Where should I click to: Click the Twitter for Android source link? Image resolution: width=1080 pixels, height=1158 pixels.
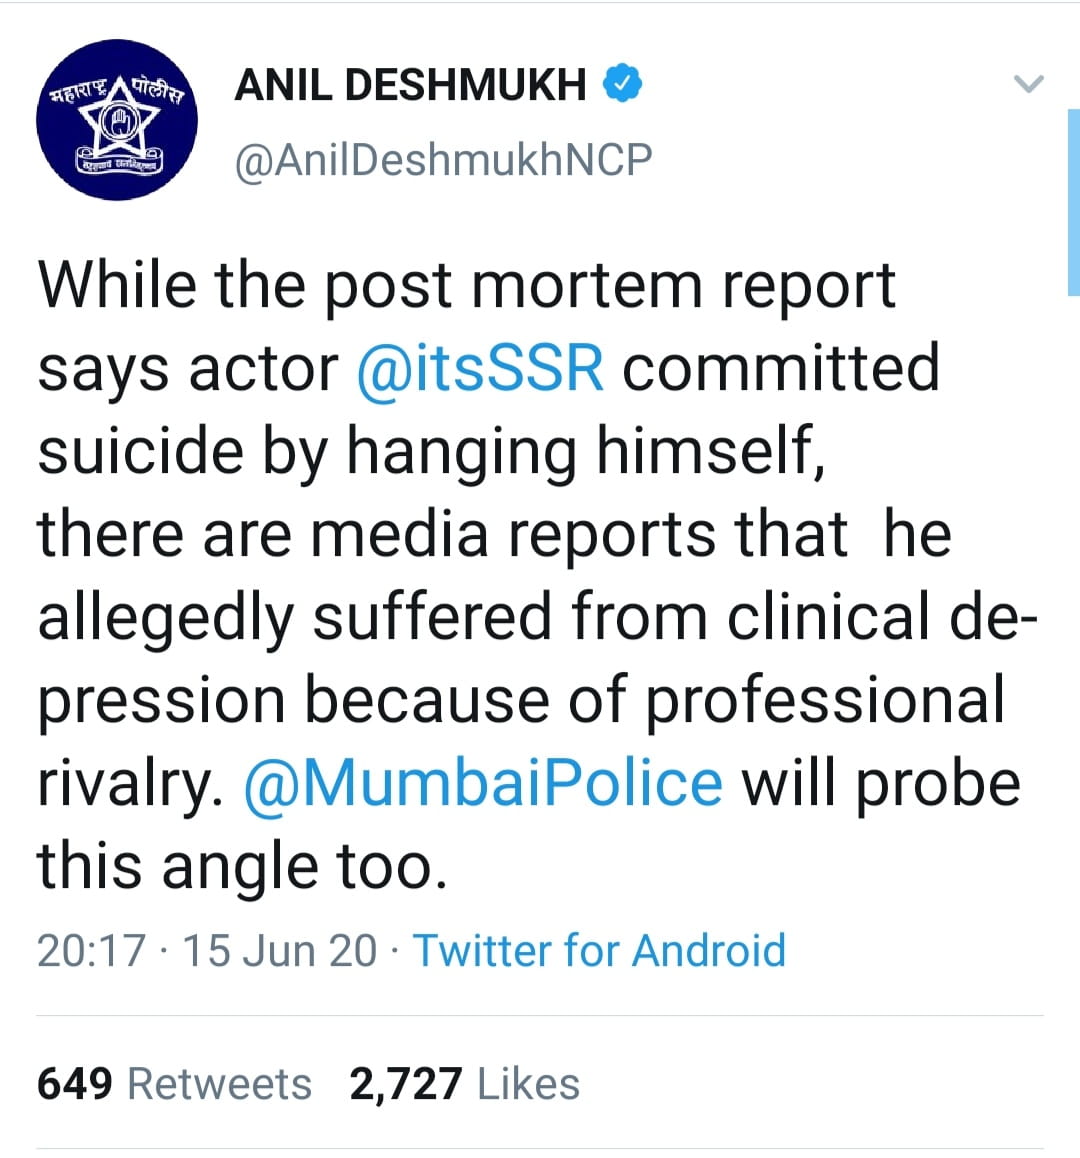pyautogui.click(x=599, y=950)
